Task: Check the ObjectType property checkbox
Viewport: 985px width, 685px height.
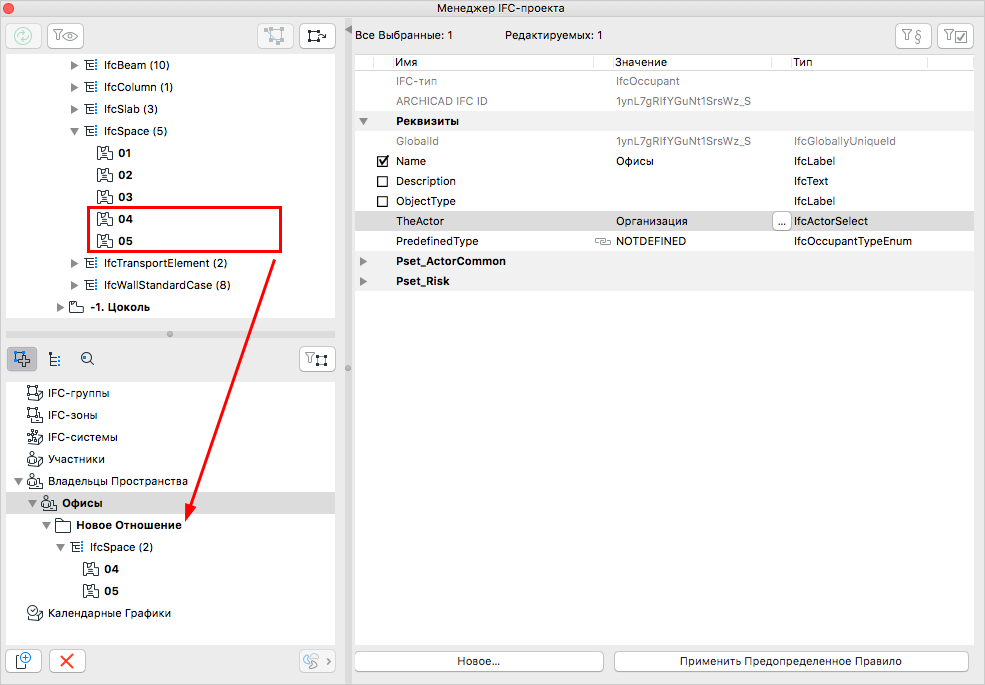Action: (383, 202)
